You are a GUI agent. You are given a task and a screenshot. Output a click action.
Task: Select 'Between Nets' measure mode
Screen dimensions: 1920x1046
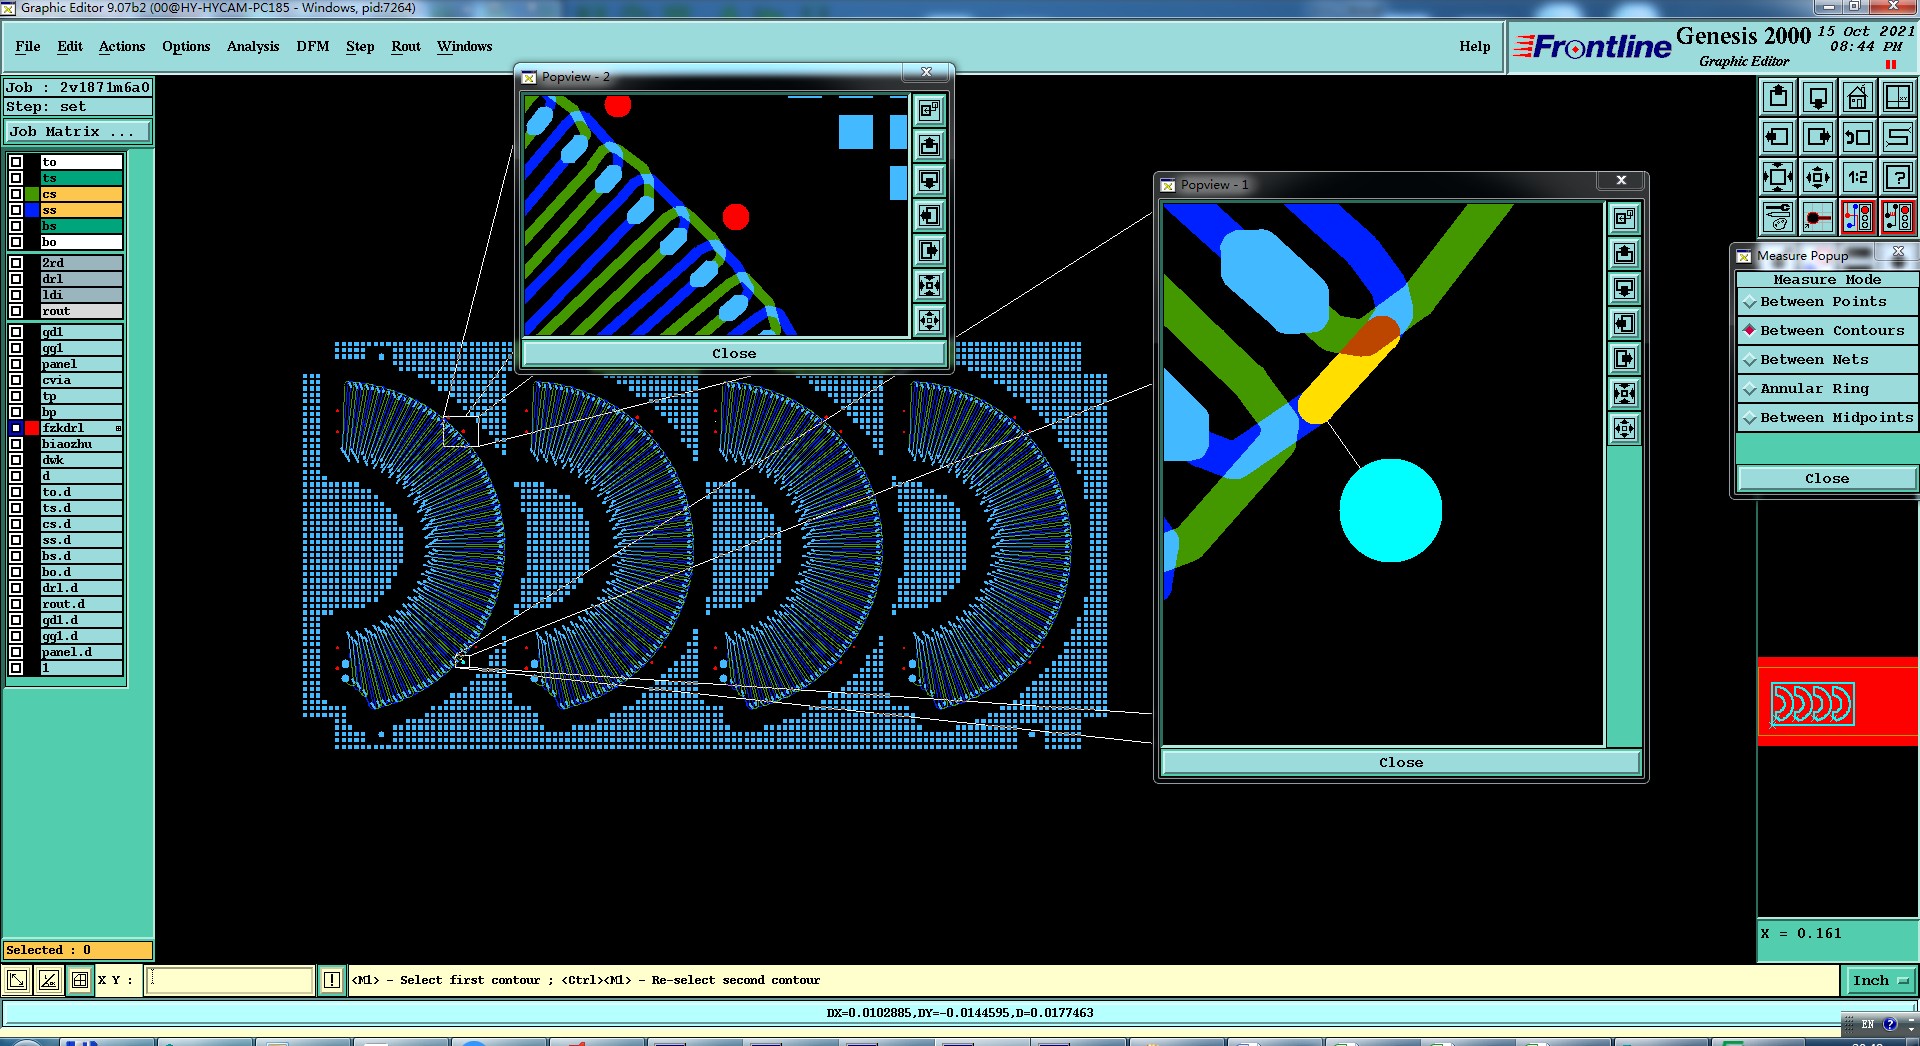1827,360
